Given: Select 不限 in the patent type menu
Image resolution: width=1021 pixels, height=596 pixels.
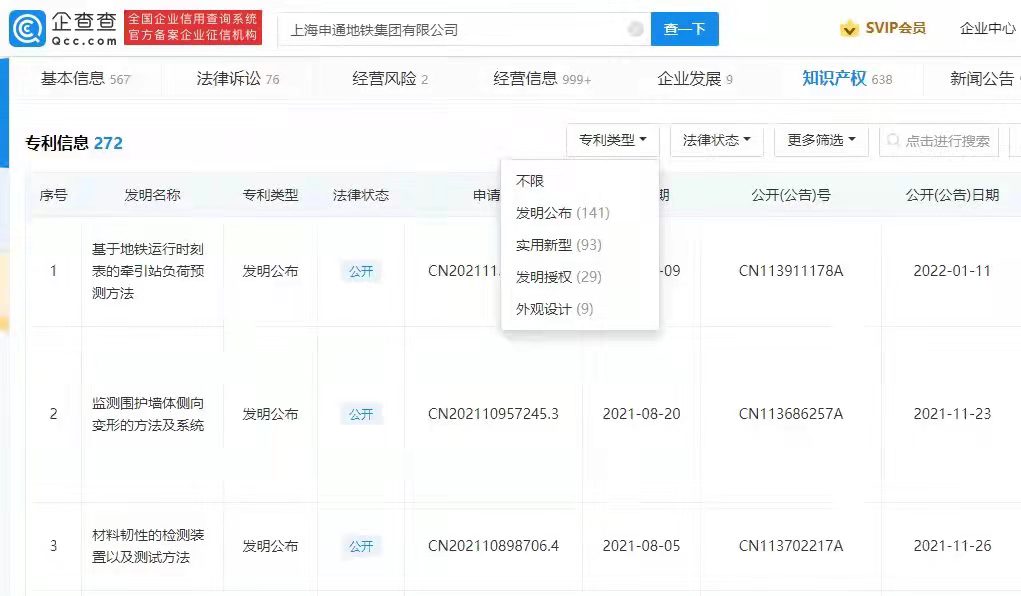Looking at the screenshot, I should (x=530, y=181).
